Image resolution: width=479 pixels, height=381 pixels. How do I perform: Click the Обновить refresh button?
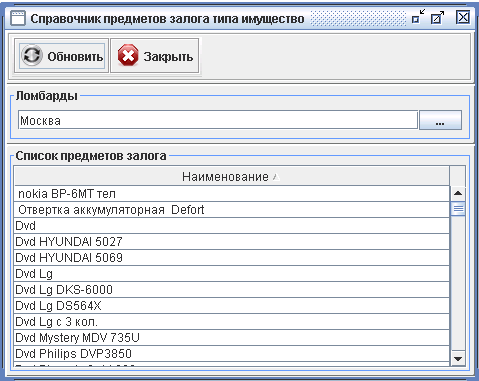(62, 56)
